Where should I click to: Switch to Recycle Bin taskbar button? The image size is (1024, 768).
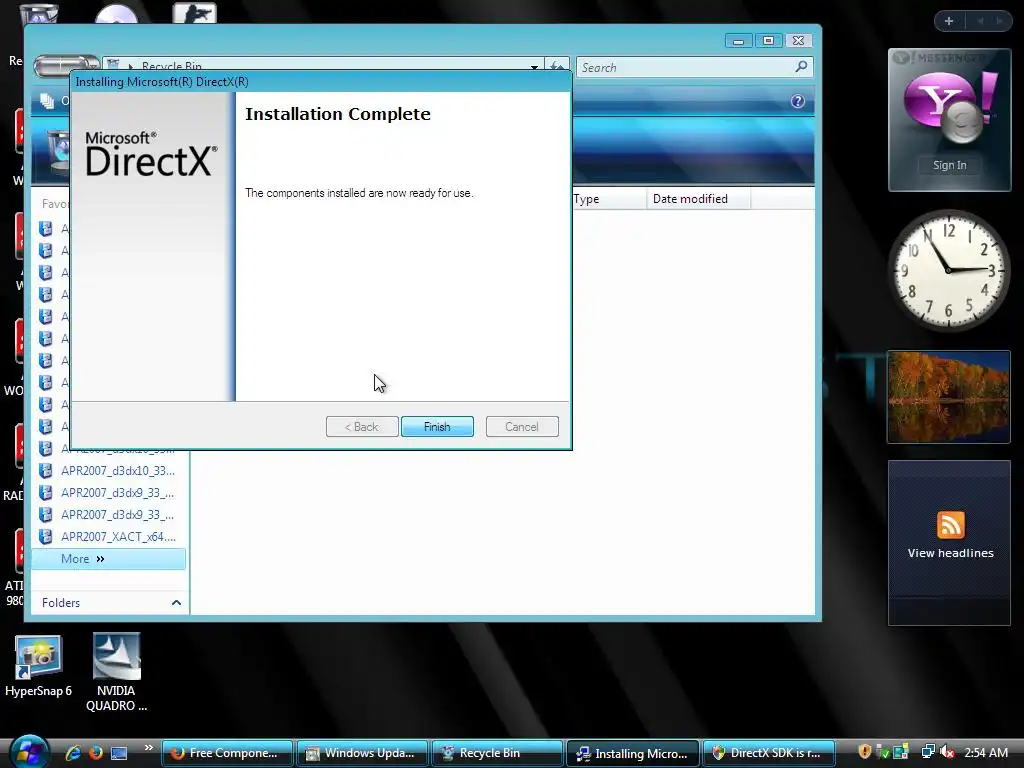[498, 753]
